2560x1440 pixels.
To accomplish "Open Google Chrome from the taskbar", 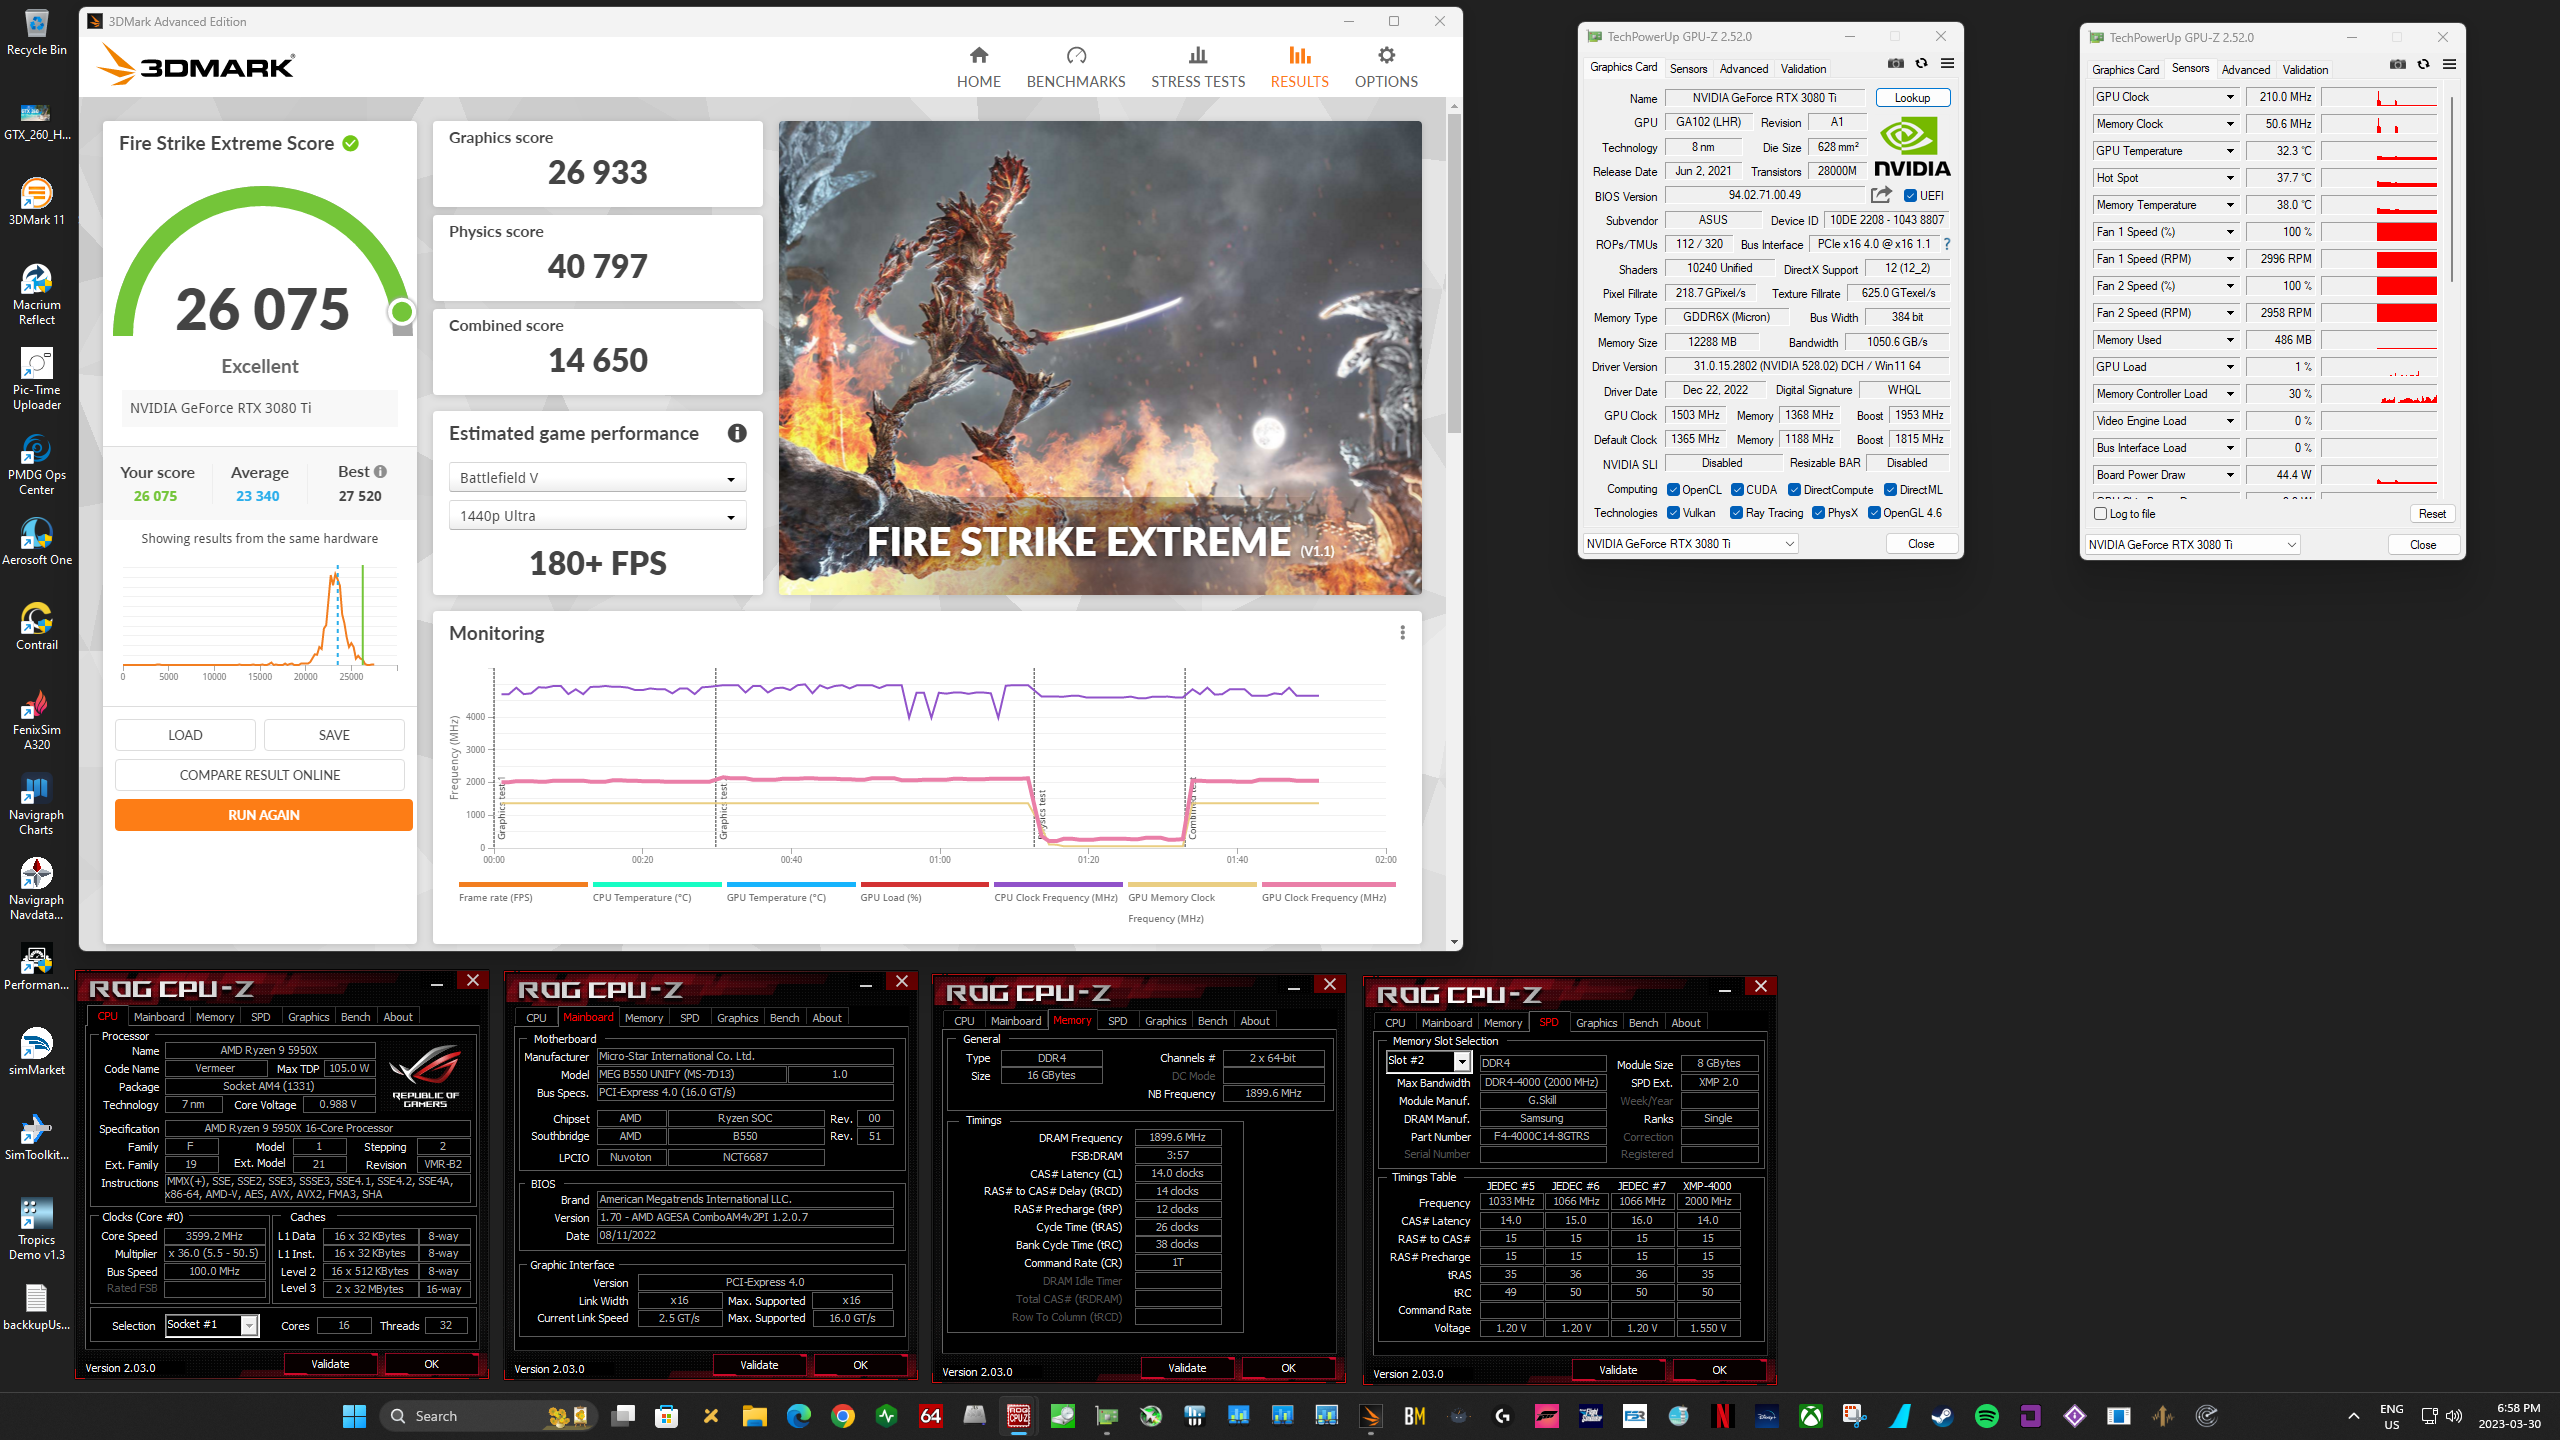I will pyautogui.click(x=842, y=1416).
